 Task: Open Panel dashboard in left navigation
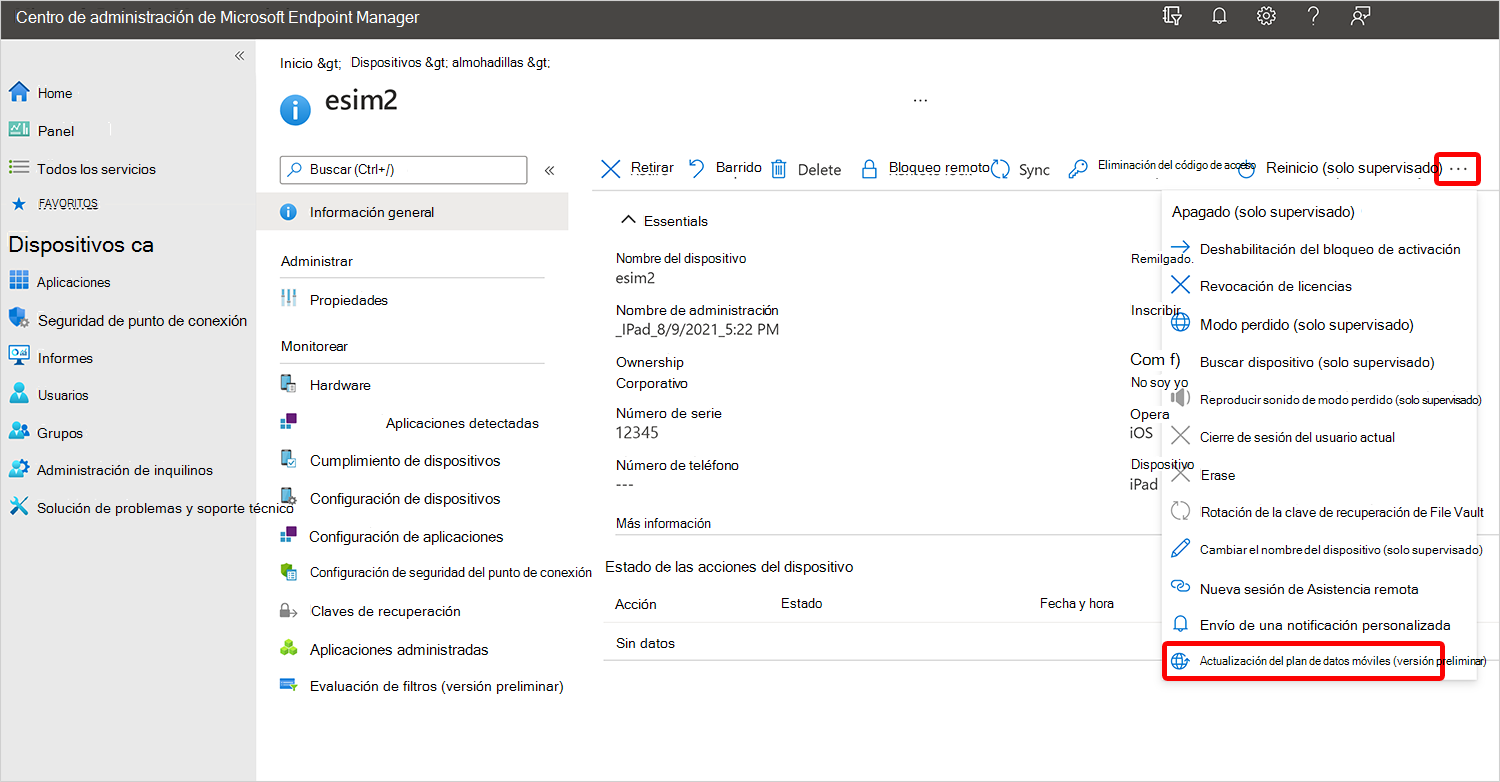[x=56, y=131]
